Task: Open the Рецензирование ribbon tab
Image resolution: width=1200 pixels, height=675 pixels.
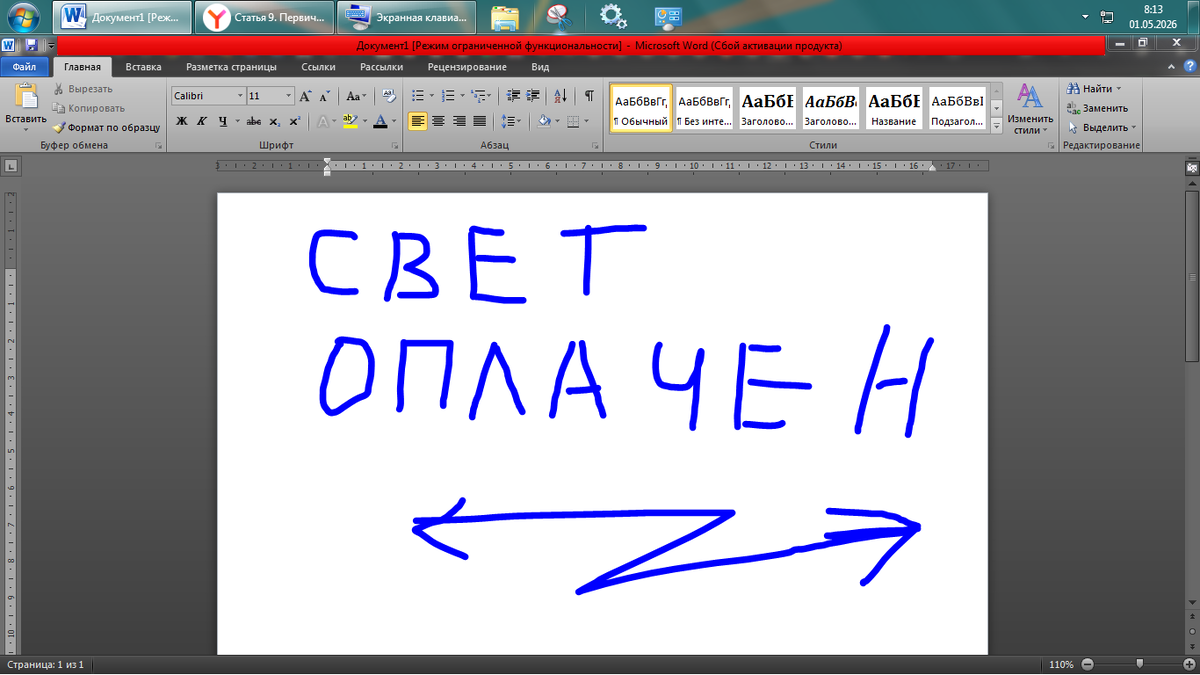Action: (467, 67)
